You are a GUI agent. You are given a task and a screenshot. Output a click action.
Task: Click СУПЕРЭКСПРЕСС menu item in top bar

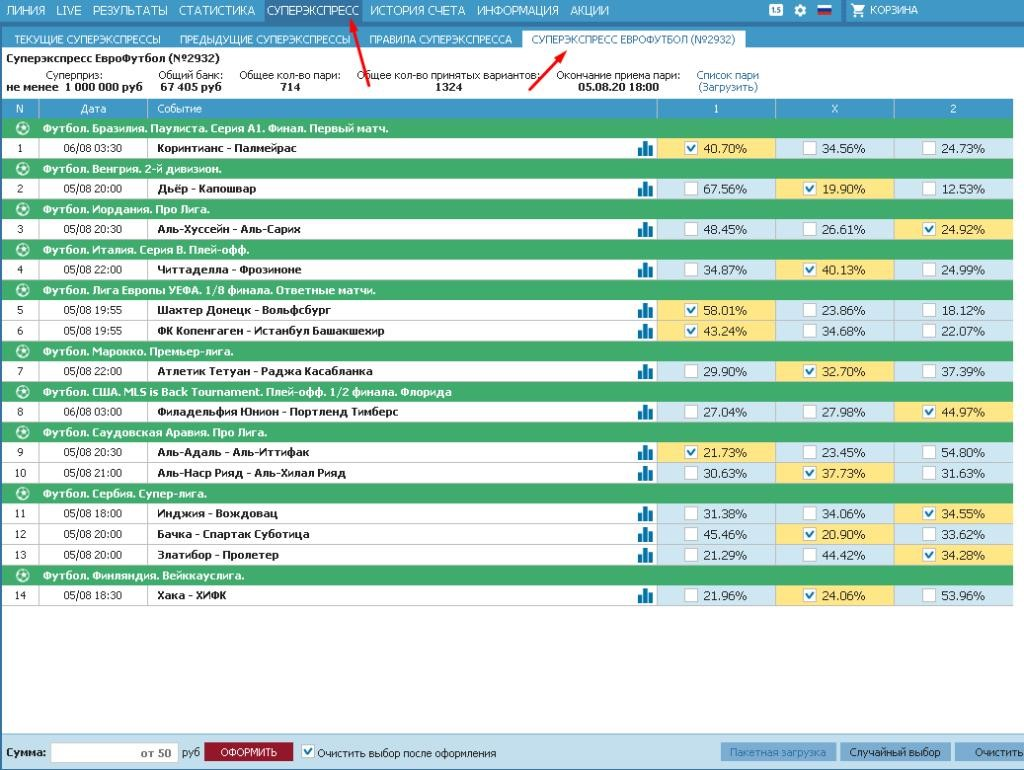(313, 10)
